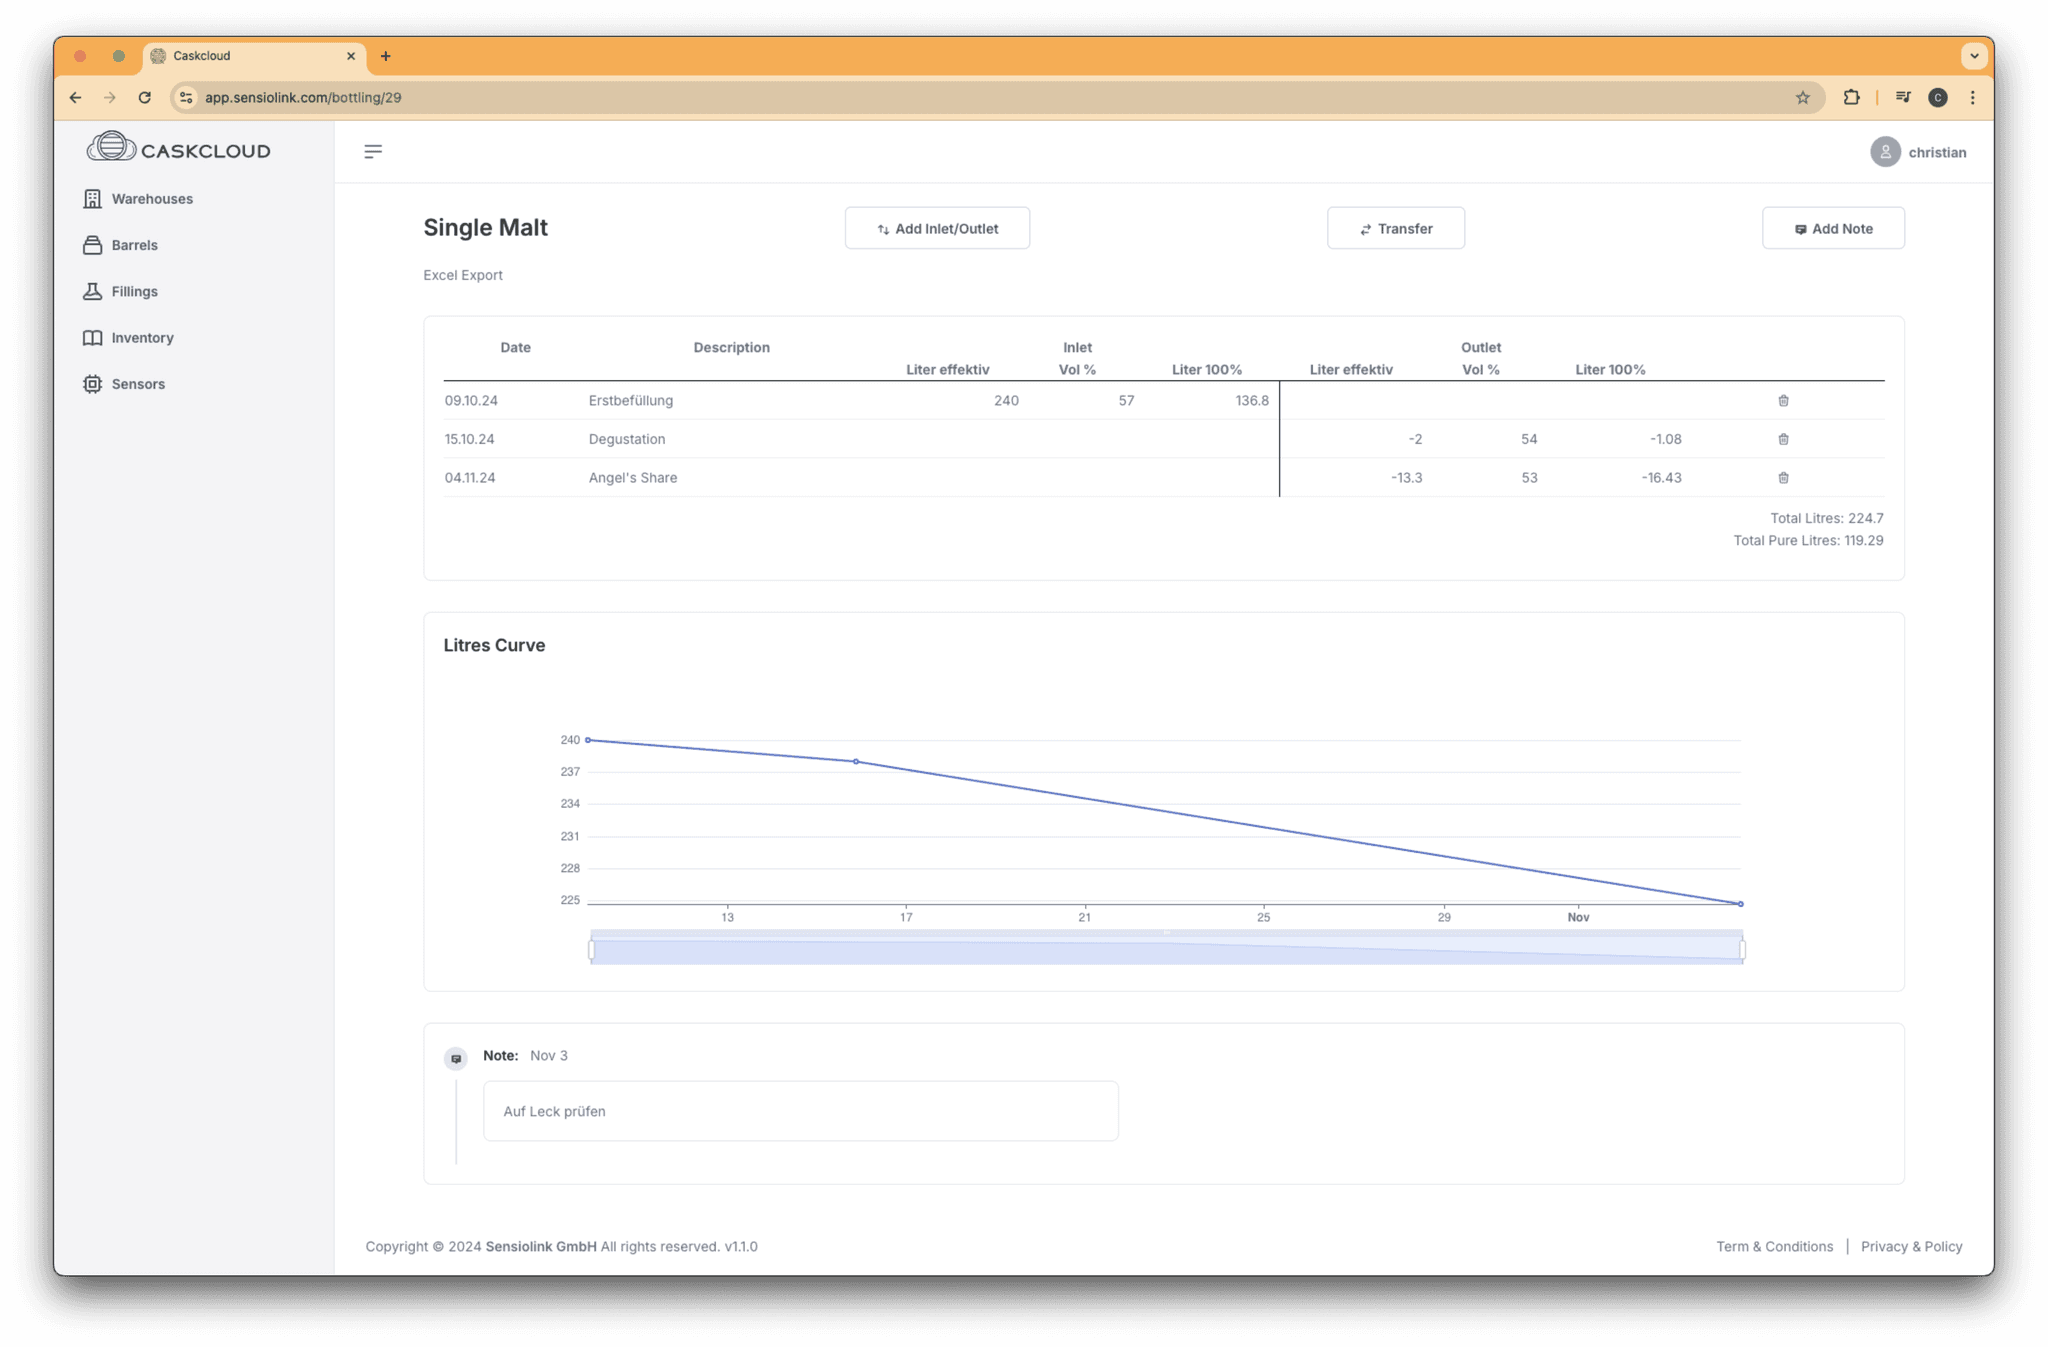
Task: Open Chrome three-dot menu
Action: [x=1972, y=97]
